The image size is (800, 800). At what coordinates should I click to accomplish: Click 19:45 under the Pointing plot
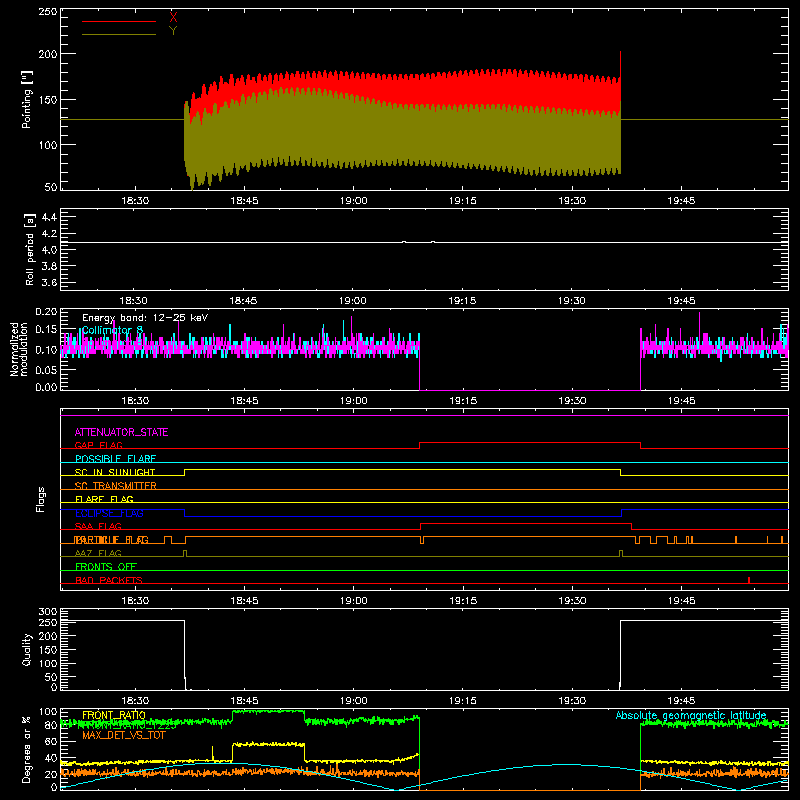click(x=681, y=201)
